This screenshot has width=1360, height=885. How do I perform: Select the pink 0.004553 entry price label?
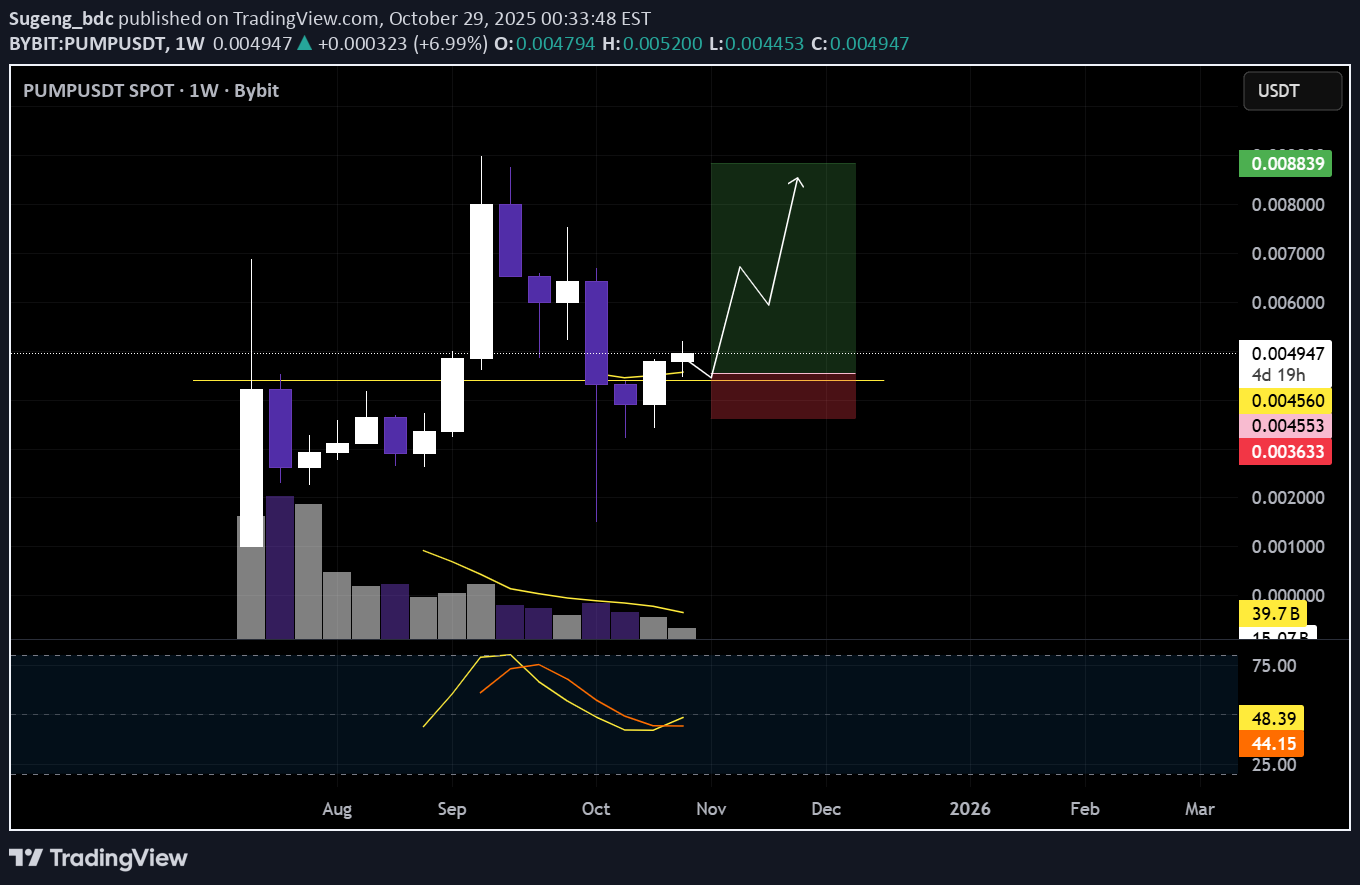pos(1284,426)
